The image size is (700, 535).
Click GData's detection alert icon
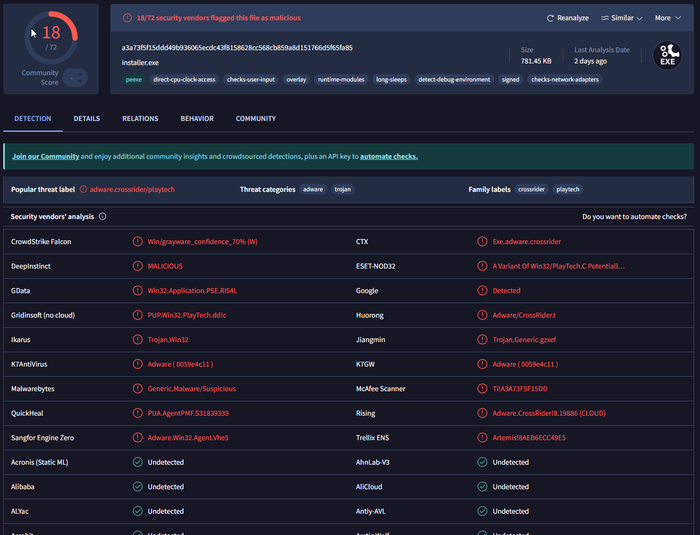138,291
